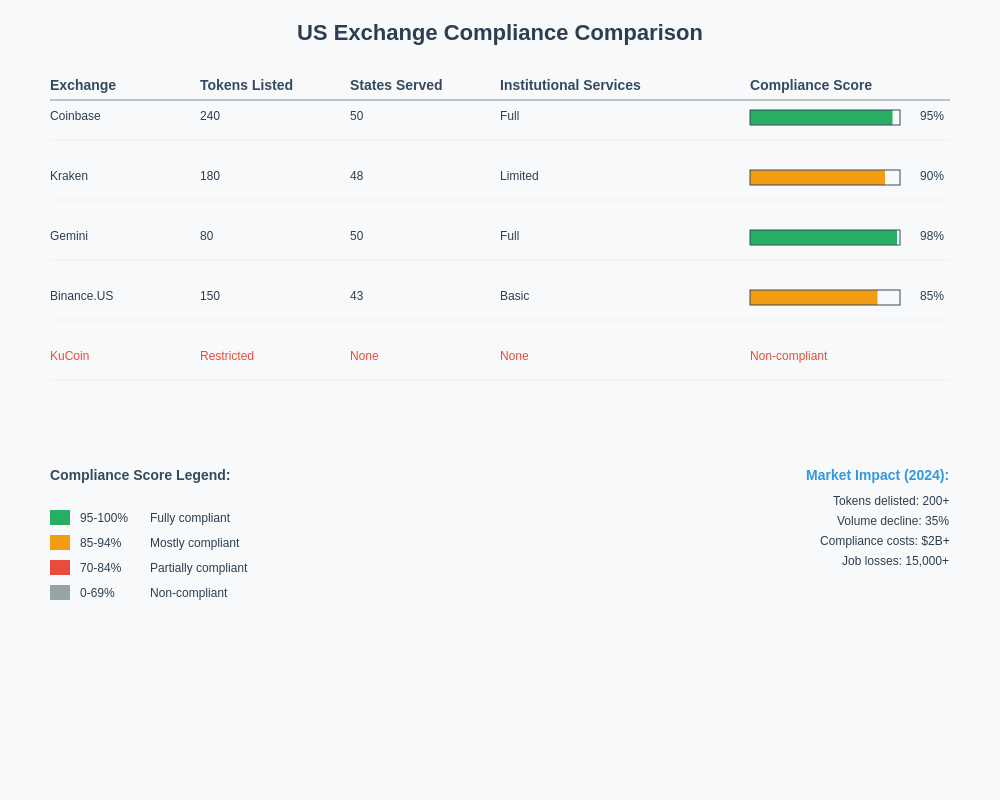Image resolution: width=1000 pixels, height=800 pixels.
Task: Click the Institutional Services column header
Action: [x=570, y=85]
